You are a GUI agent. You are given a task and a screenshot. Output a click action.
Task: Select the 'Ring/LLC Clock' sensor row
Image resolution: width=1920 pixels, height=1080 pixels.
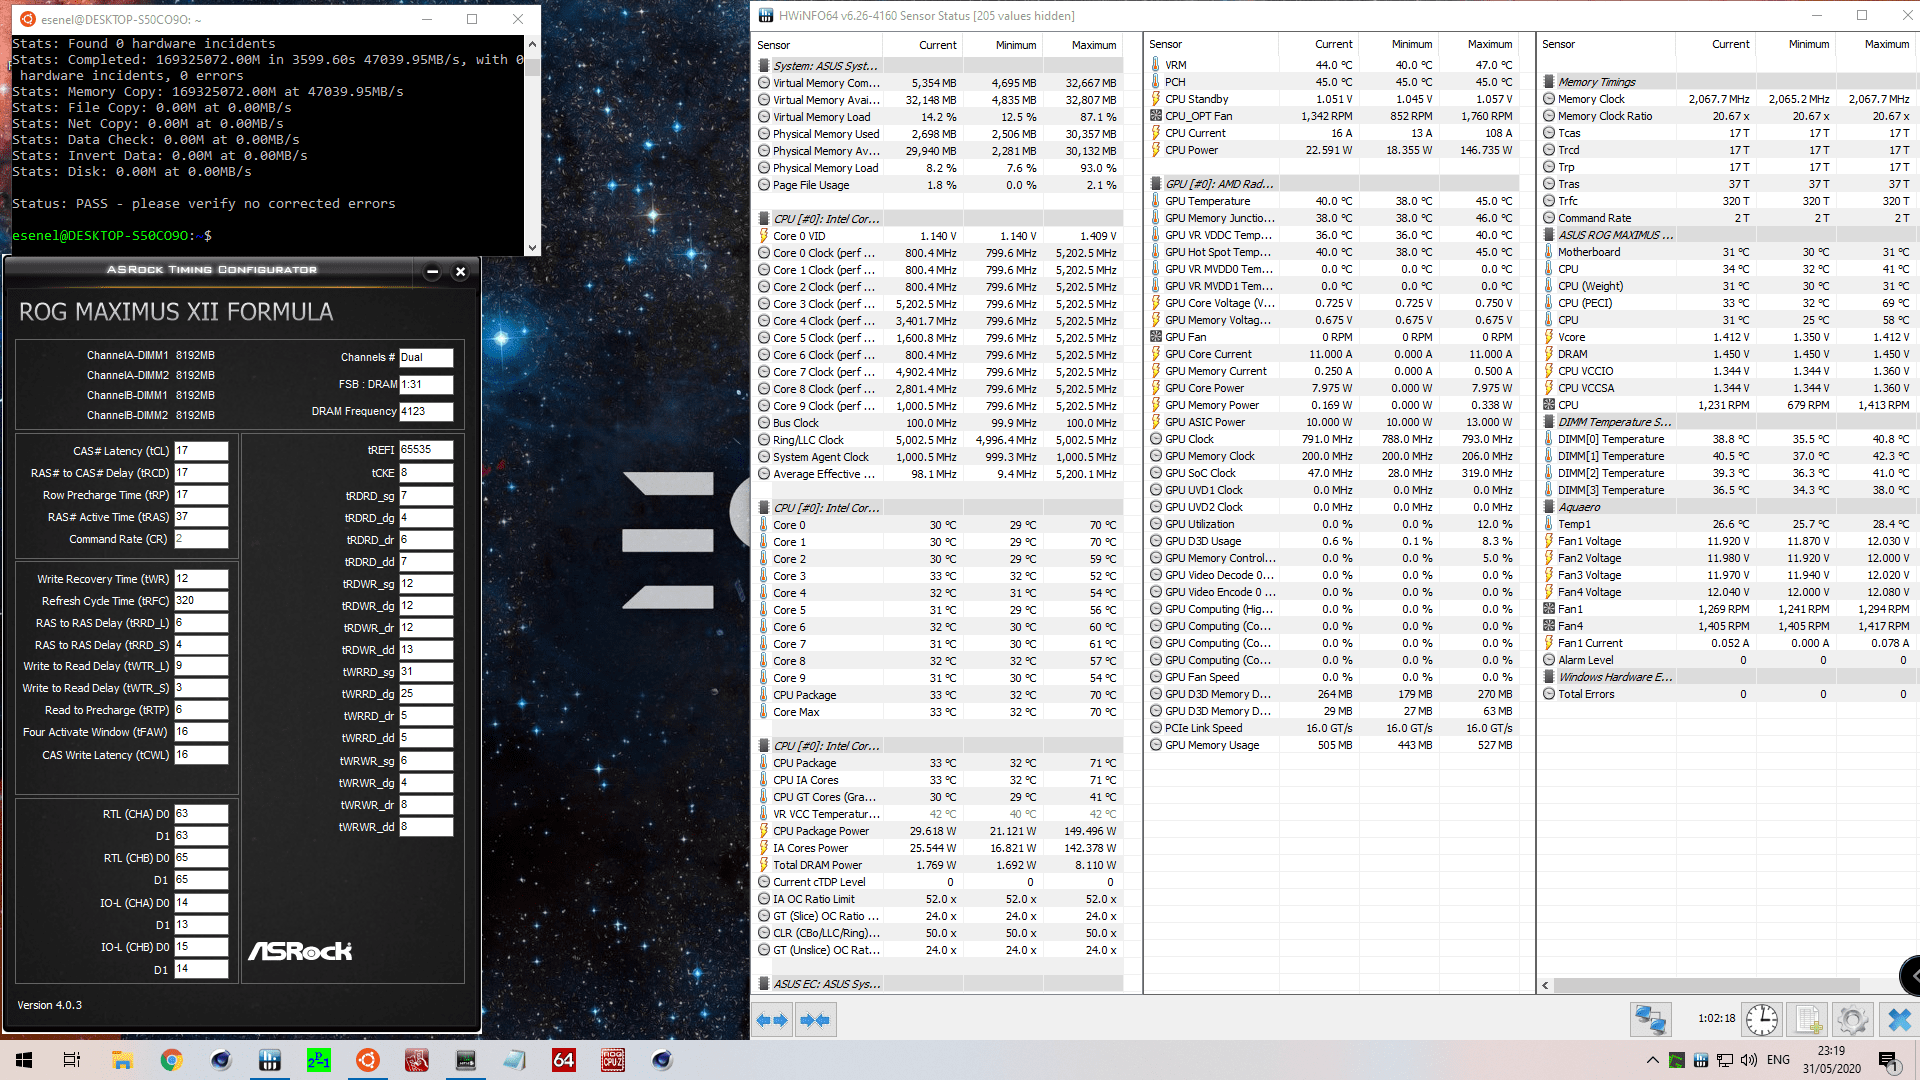click(x=937, y=440)
